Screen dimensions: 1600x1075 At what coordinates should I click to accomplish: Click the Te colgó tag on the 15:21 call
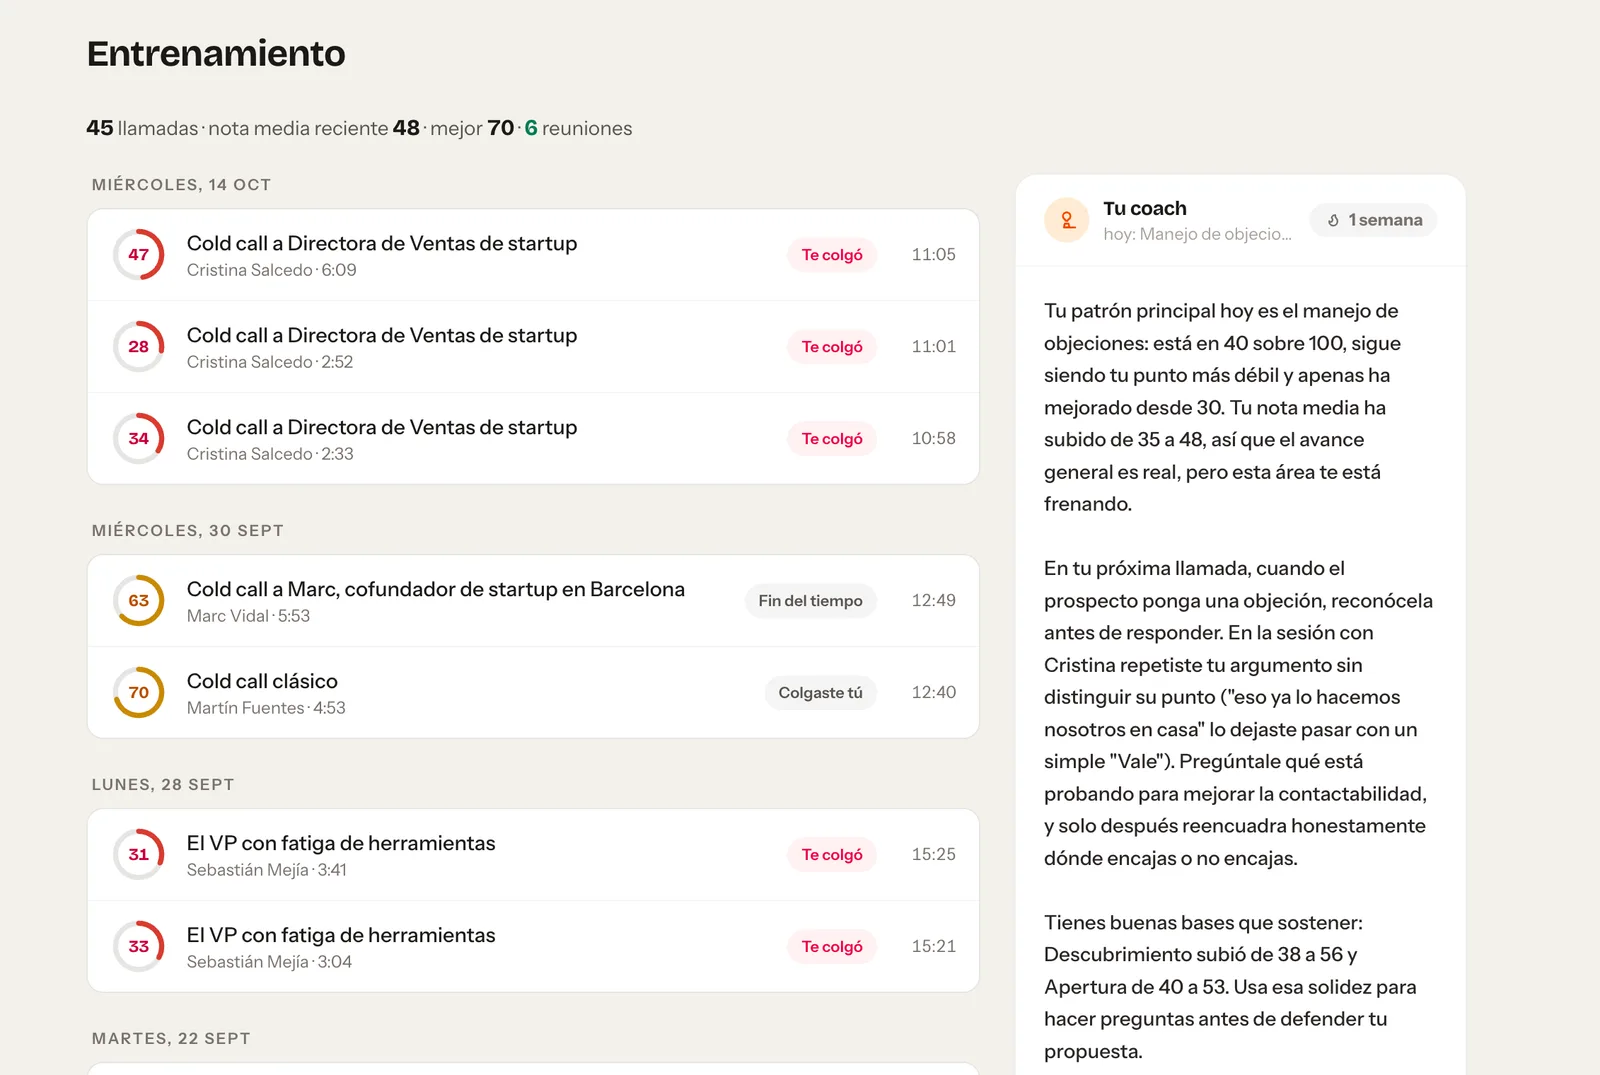click(832, 947)
